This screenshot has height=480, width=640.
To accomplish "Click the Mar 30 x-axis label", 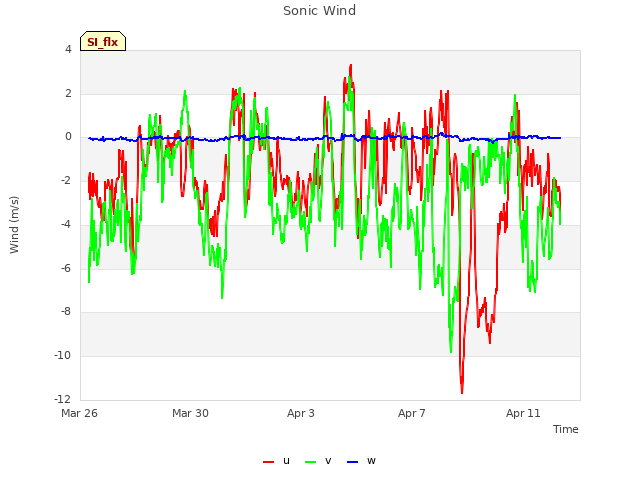I will (190, 413).
